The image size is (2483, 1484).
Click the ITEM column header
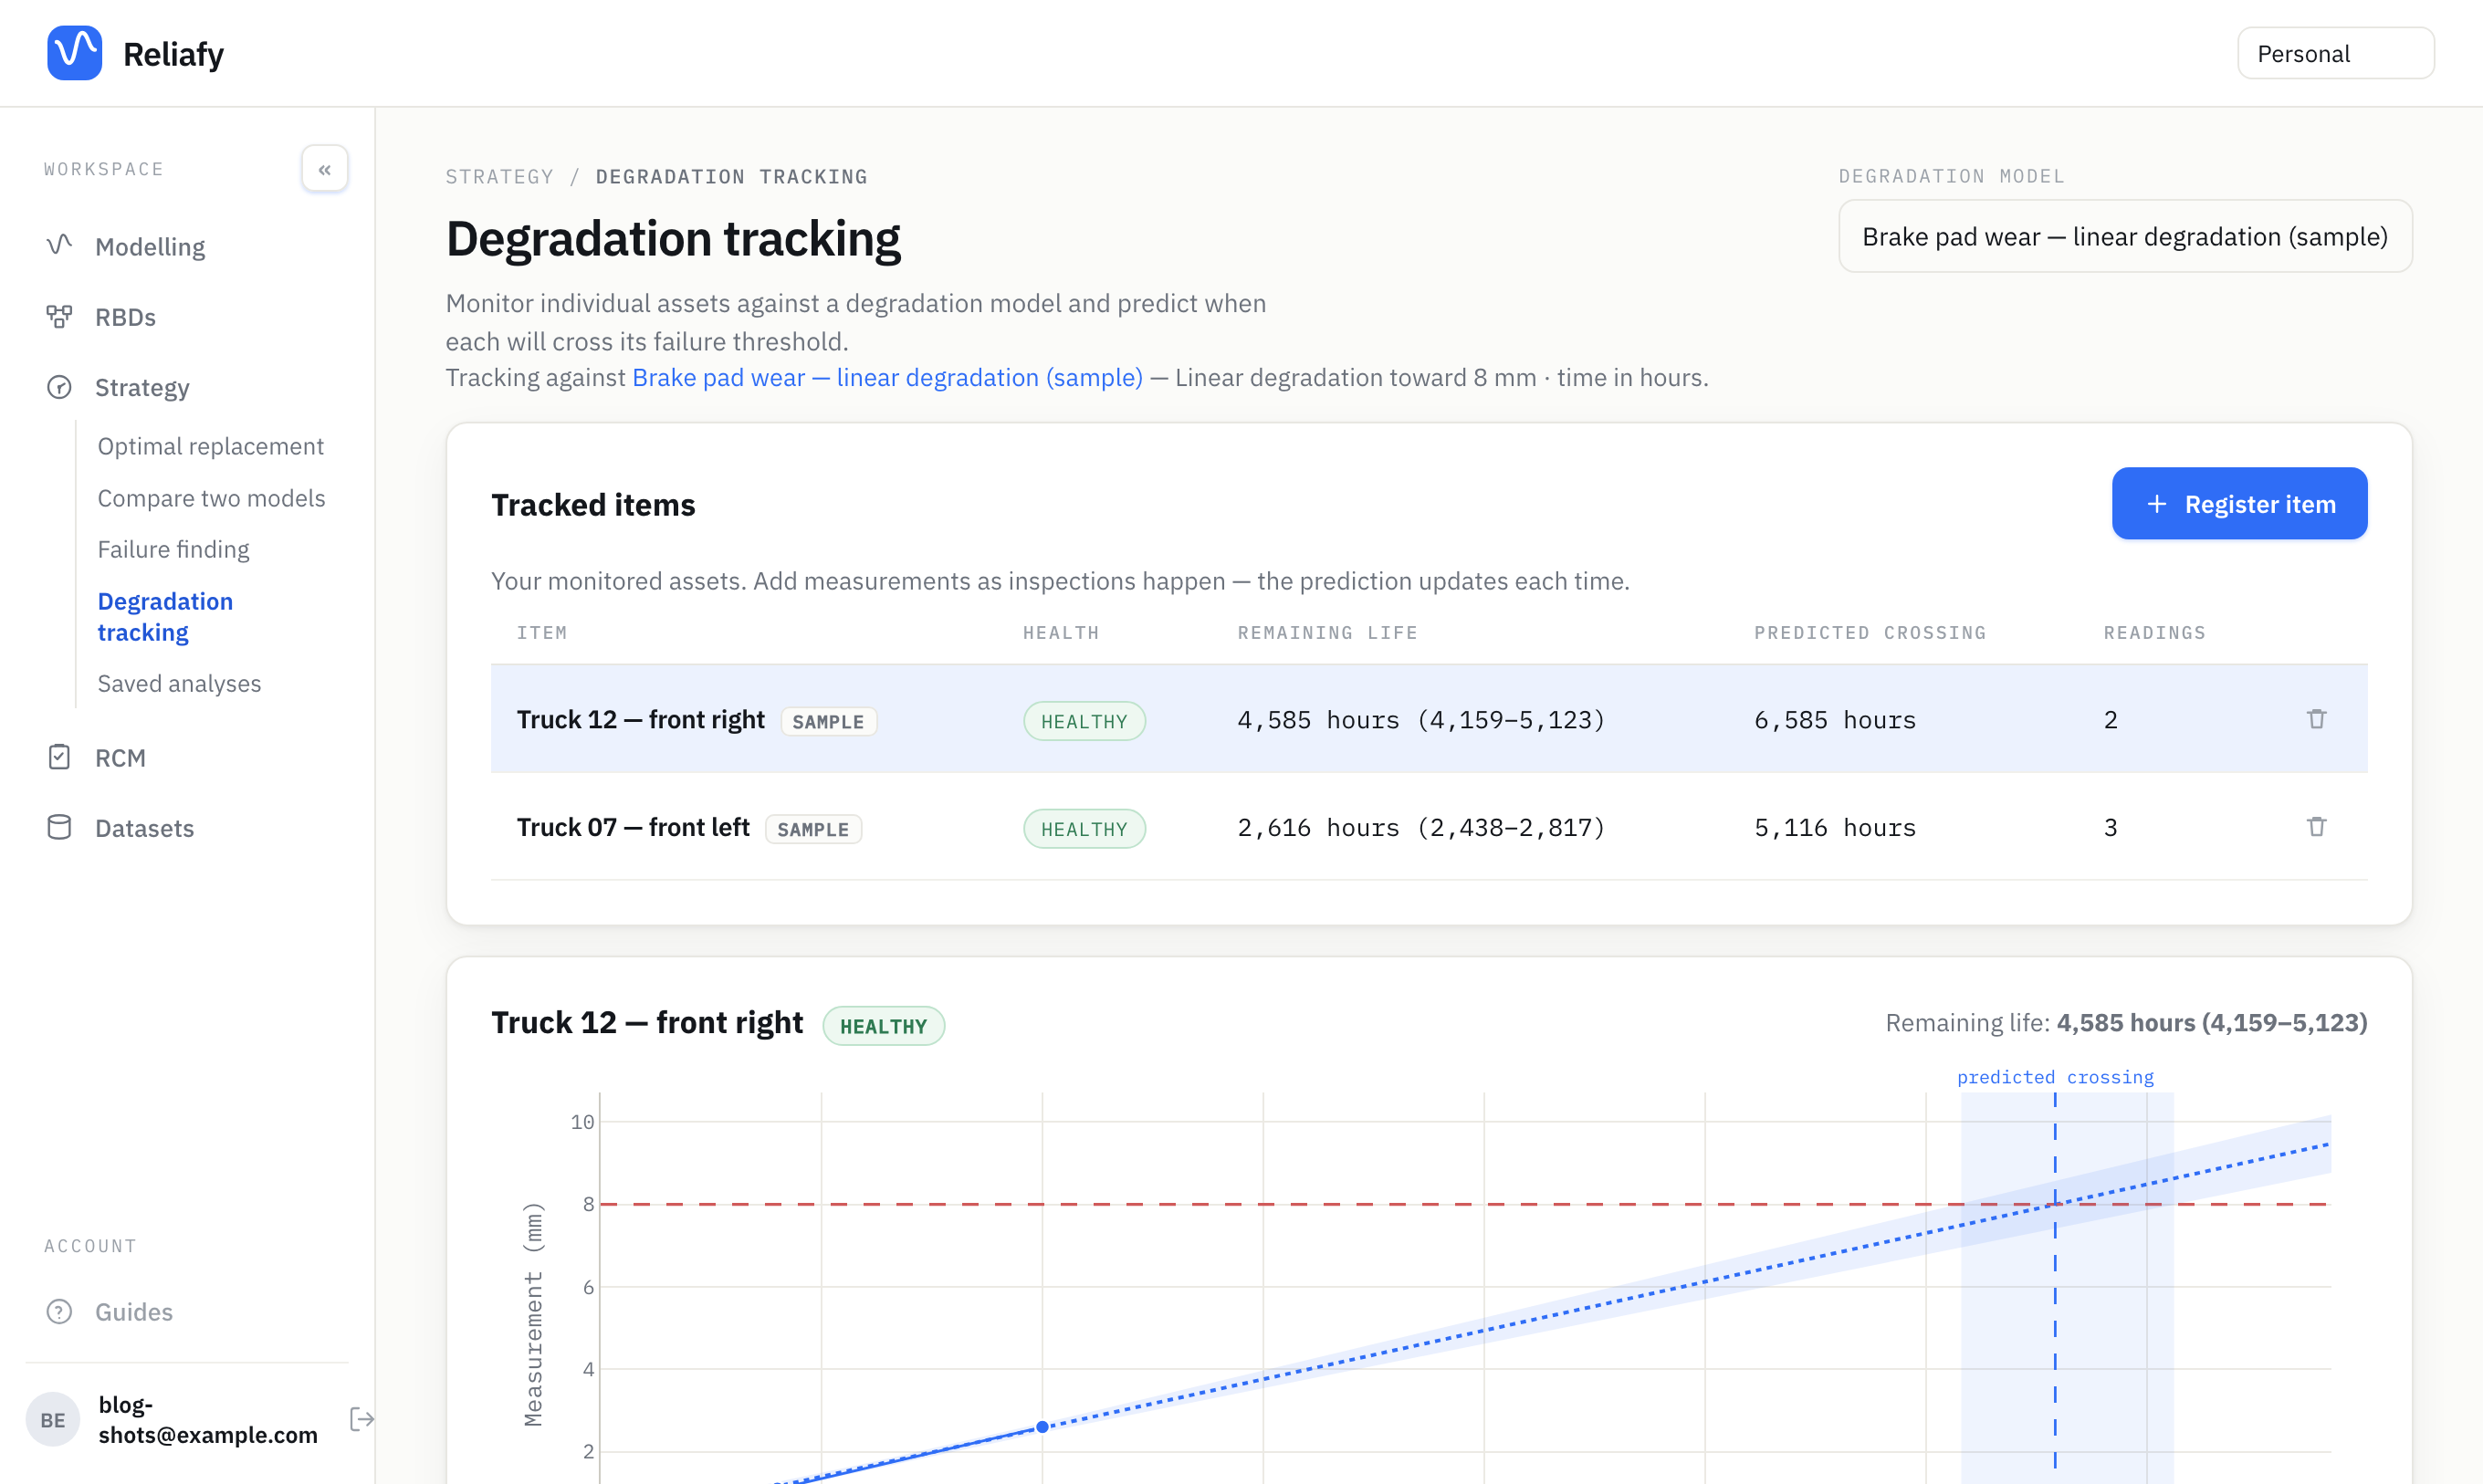pyautogui.click(x=542, y=633)
